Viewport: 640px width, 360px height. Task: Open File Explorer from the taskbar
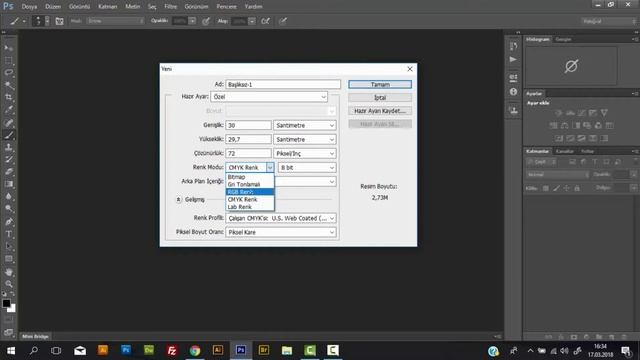287,350
